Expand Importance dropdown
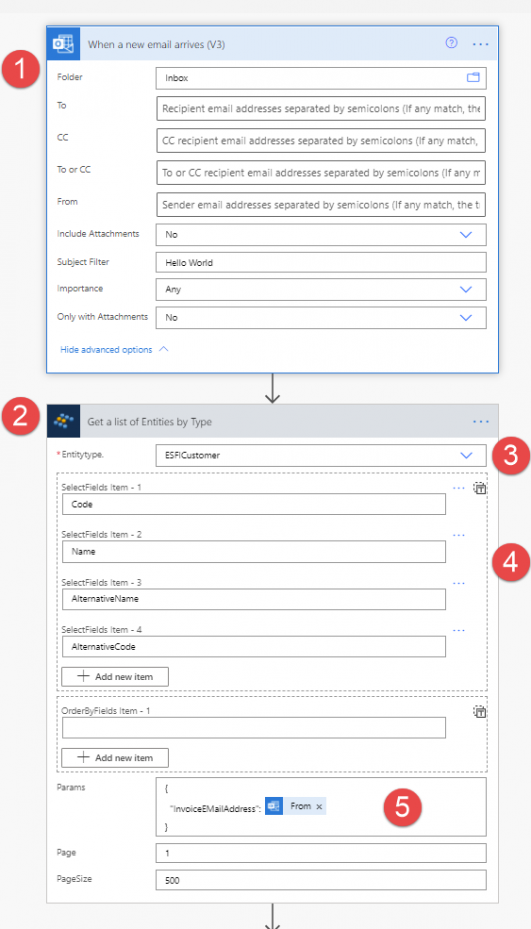The height and width of the screenshot is (929, 531). (466, 290)
